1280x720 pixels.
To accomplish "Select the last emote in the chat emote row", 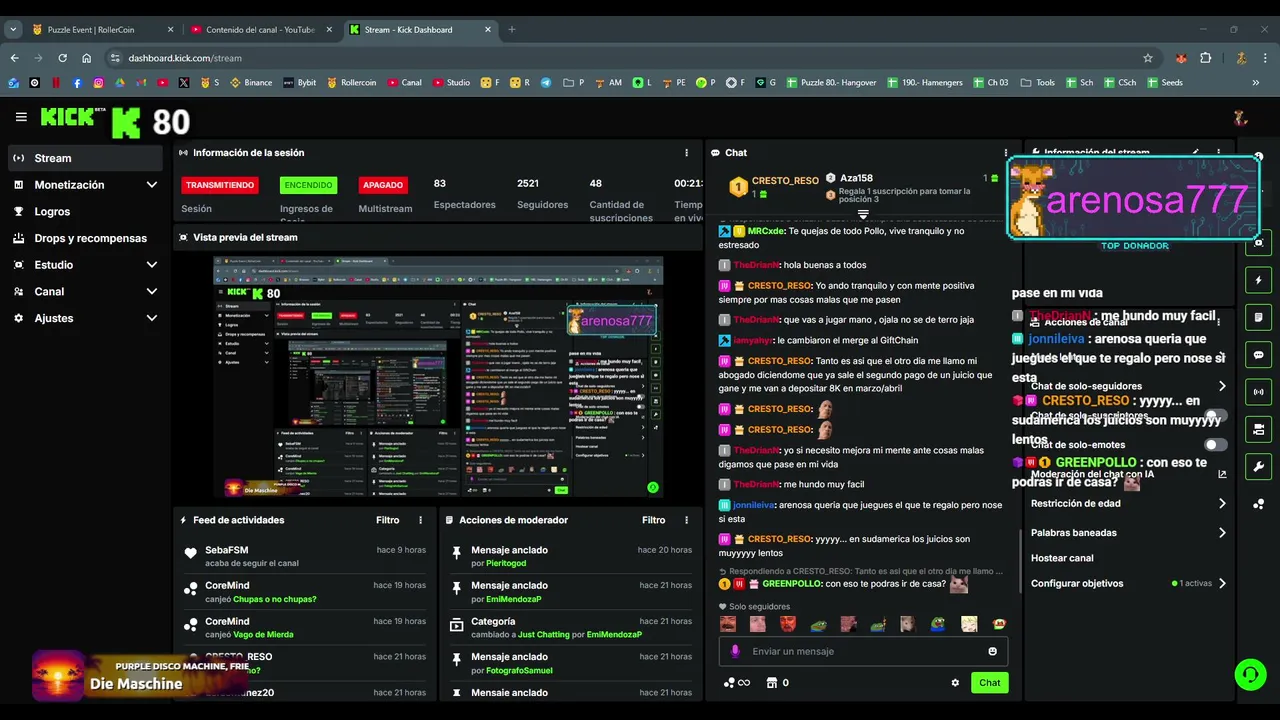I will pyautogui.click(x=999, y=624).
